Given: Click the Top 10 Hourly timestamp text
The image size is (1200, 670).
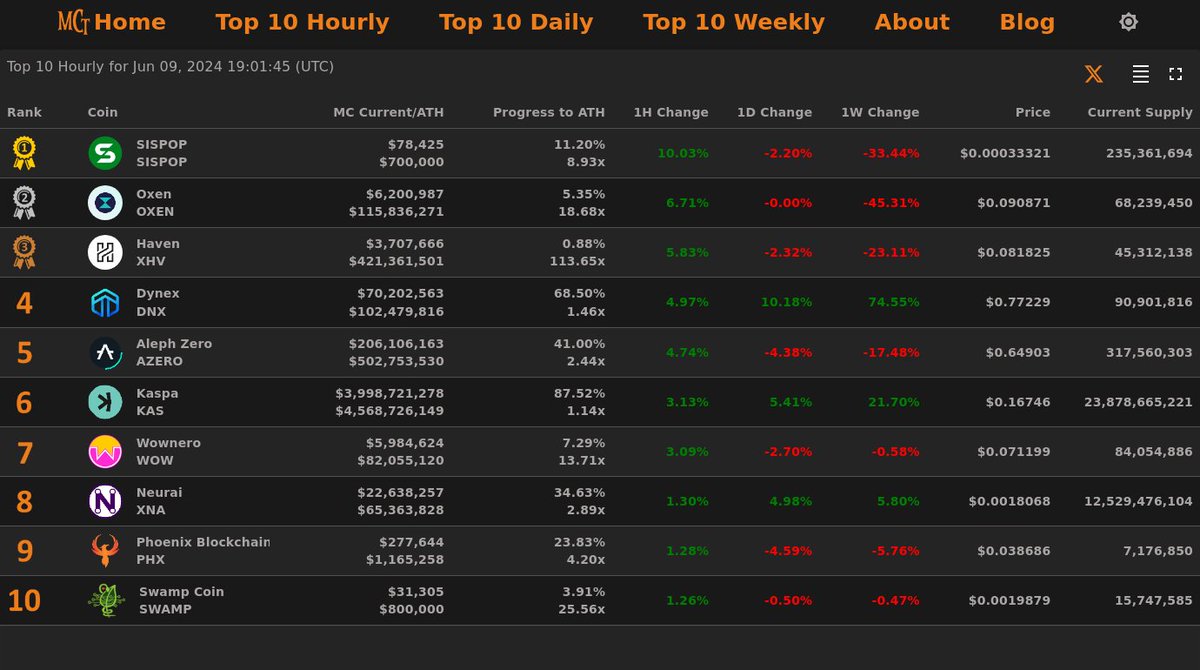Looking at the screenshot, I should [x=170, y=67].
